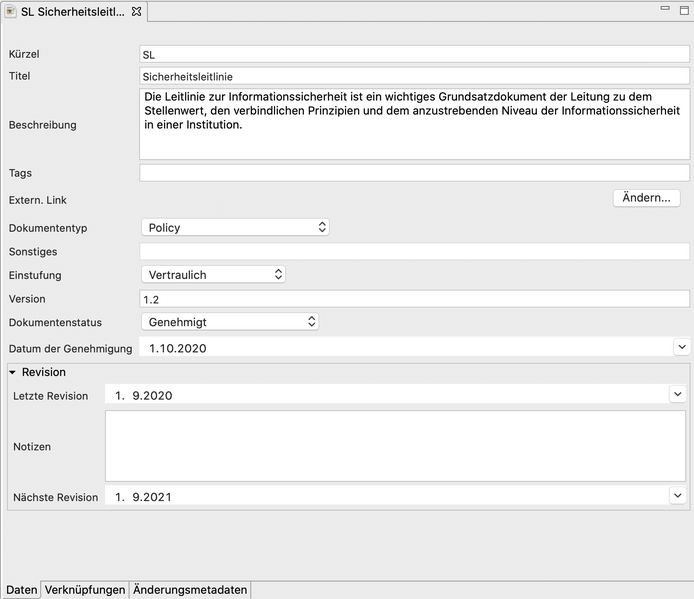Open the Dokumentenstatus dropdown showing Genehmigt
Screen dimensions: 694x599
[230, 322]
